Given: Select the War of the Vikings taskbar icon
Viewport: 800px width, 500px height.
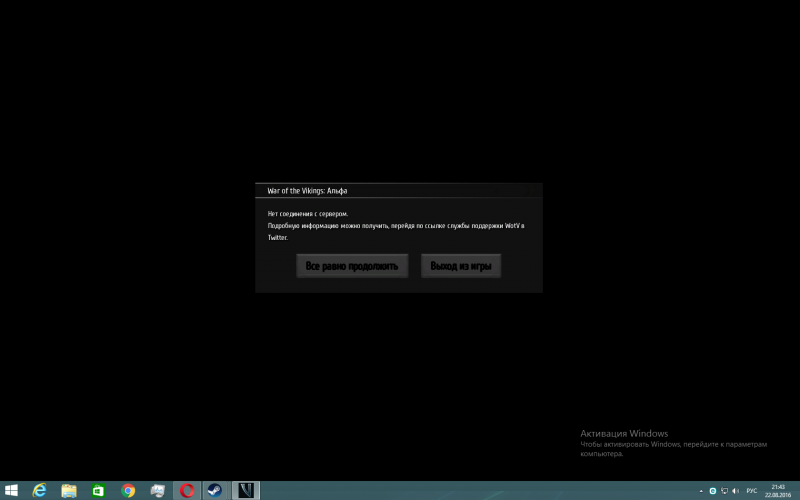Looking at the screenshot, I should 246,491.
